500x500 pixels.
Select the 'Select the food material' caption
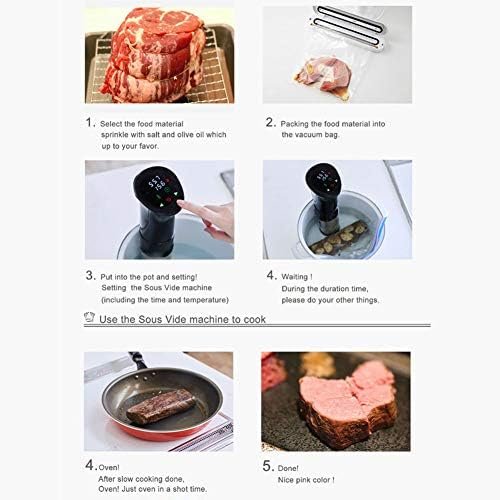[142, 124]
